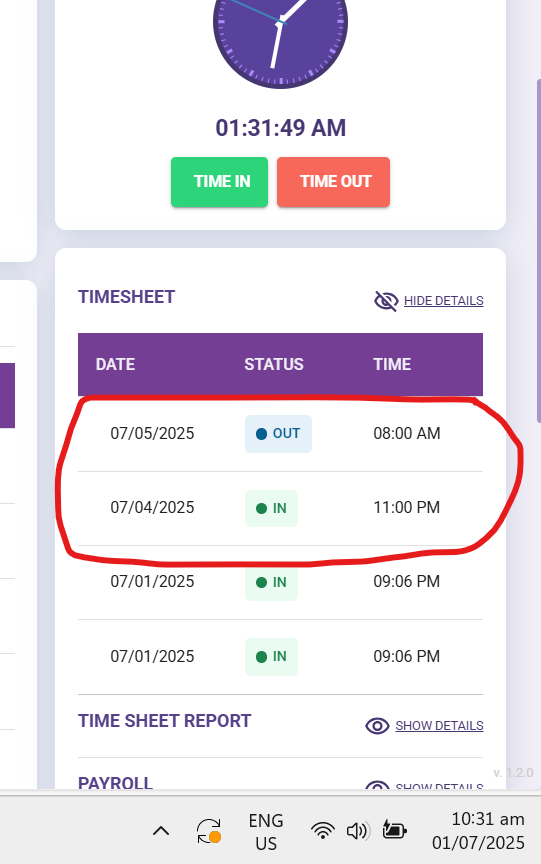Viewport: 541px width, 864px height.
Task: Select the IN status badge on 07/04/2025
Action: pyautogui.click(x=272, y=508)
